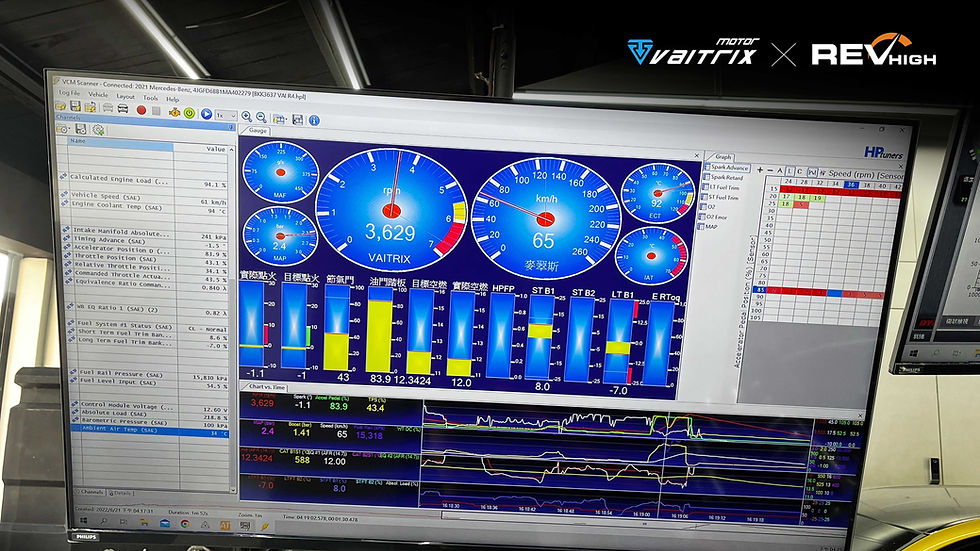Screen dimensions: 980x551
Task: Select Calculated Engine Load channel row
Action: pyautogui.click(x=143, y=181)
